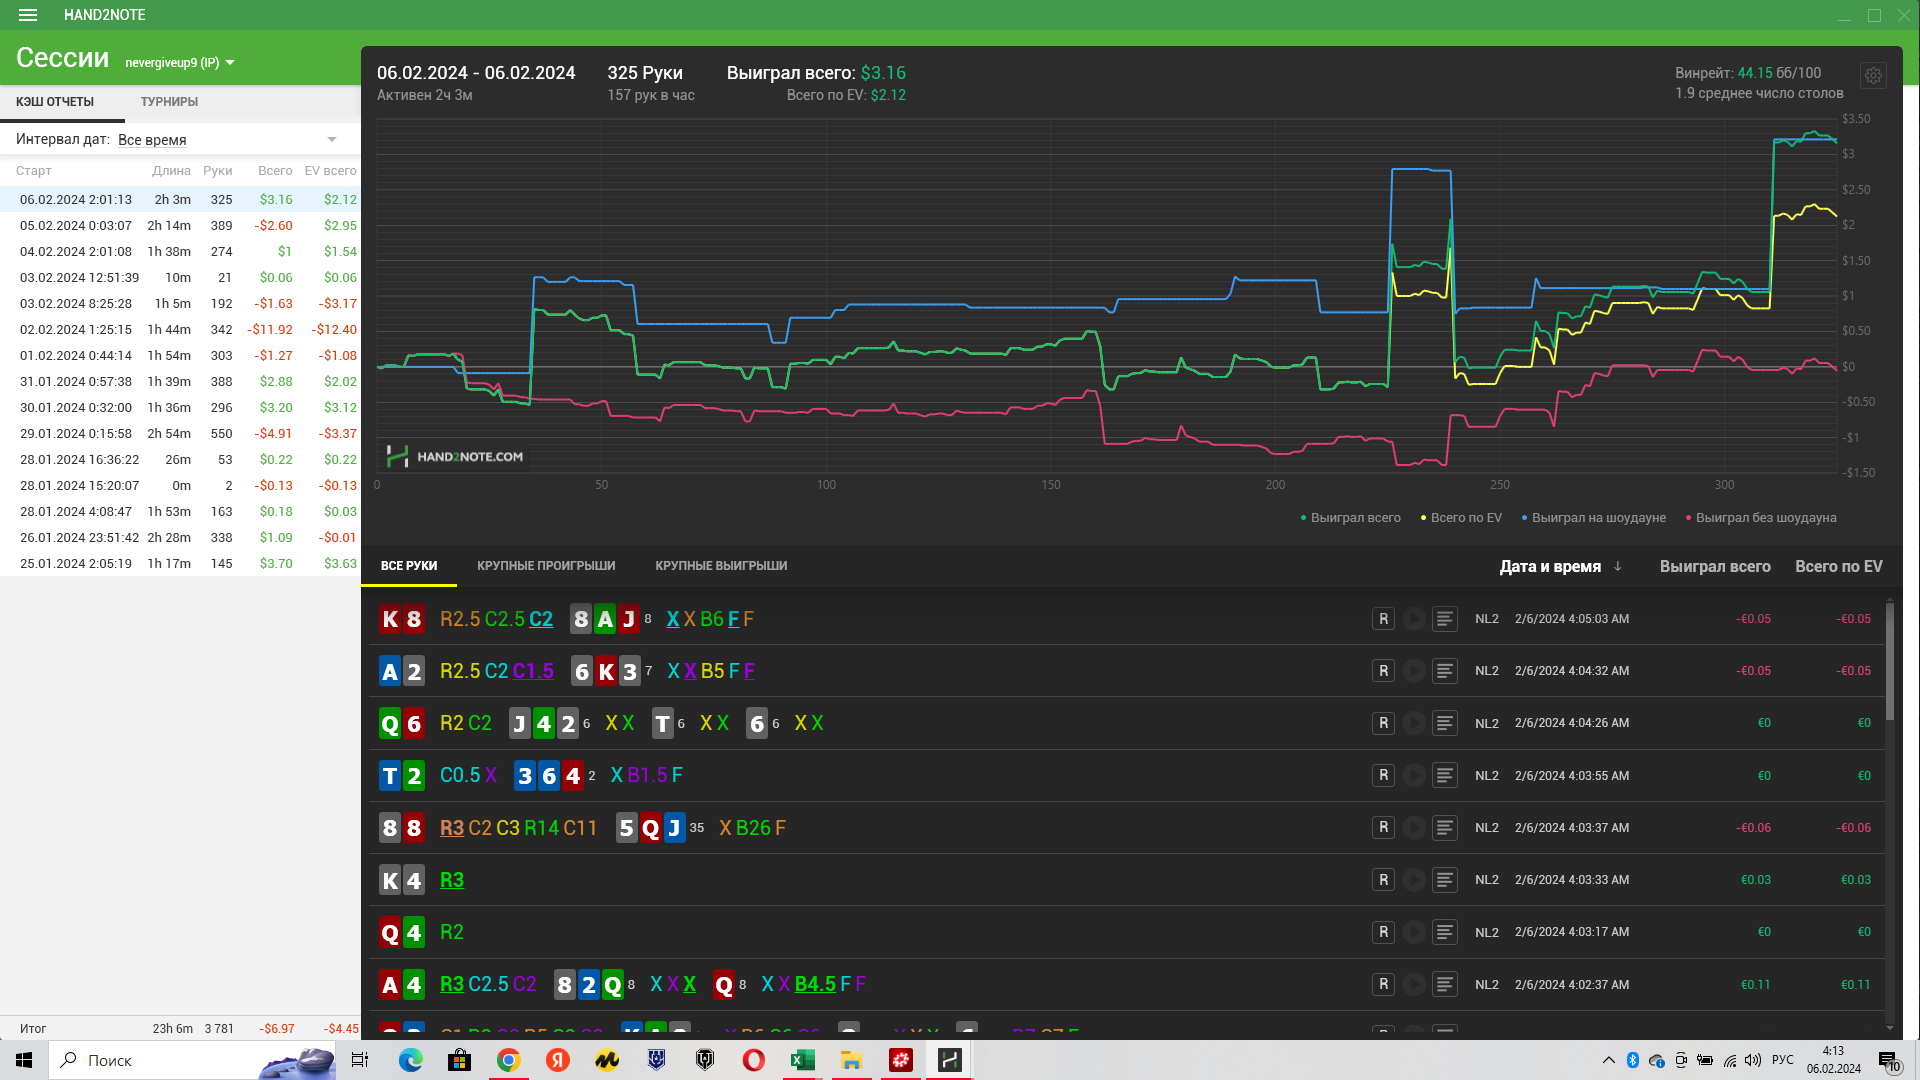
Task: Open replayer R for 88 hand
Action: (x=1383, y=827)
